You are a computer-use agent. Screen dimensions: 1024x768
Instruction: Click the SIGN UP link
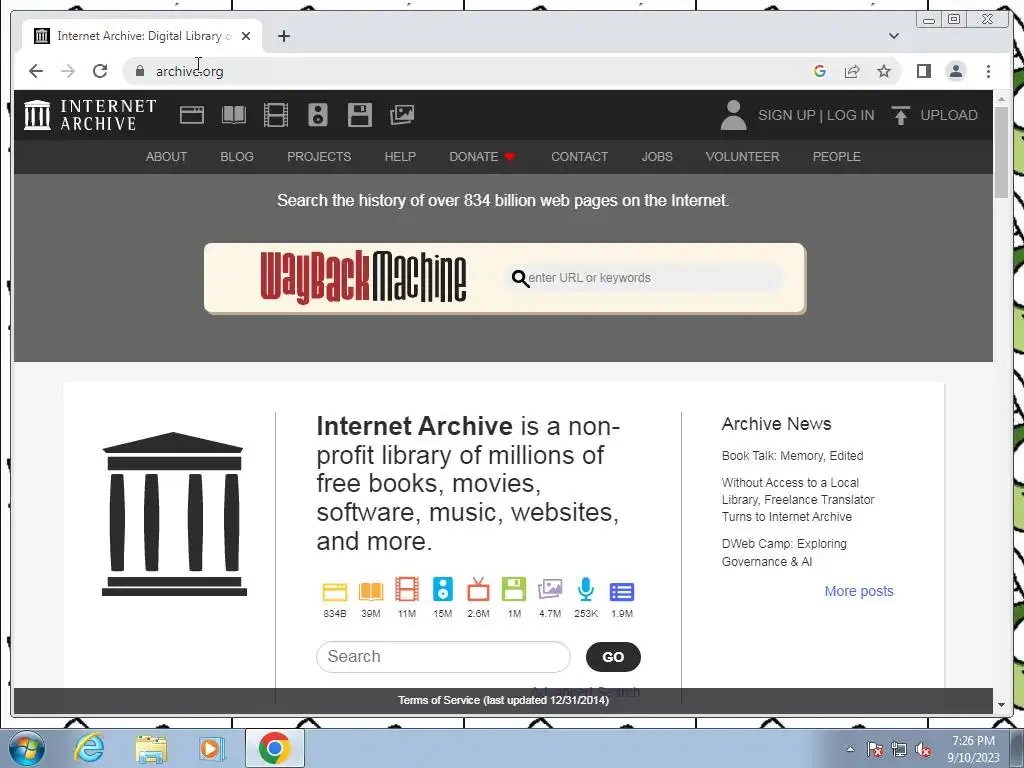coord(786,115)
